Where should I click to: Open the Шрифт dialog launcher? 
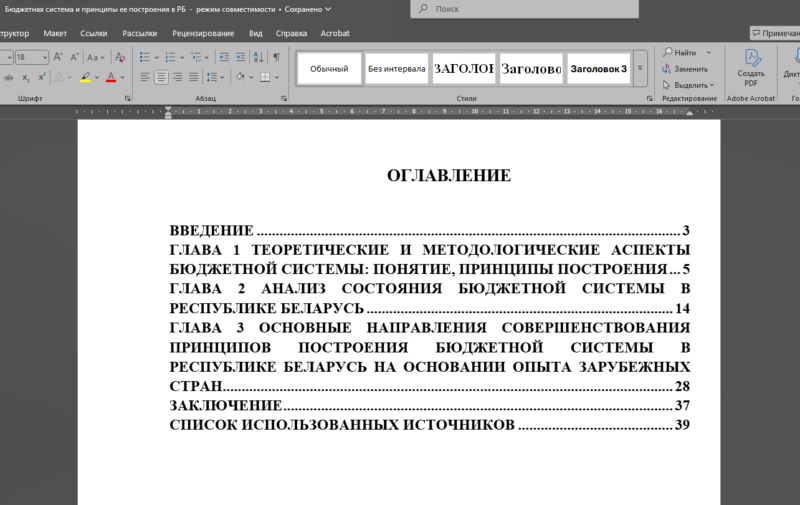coord(128,98)
